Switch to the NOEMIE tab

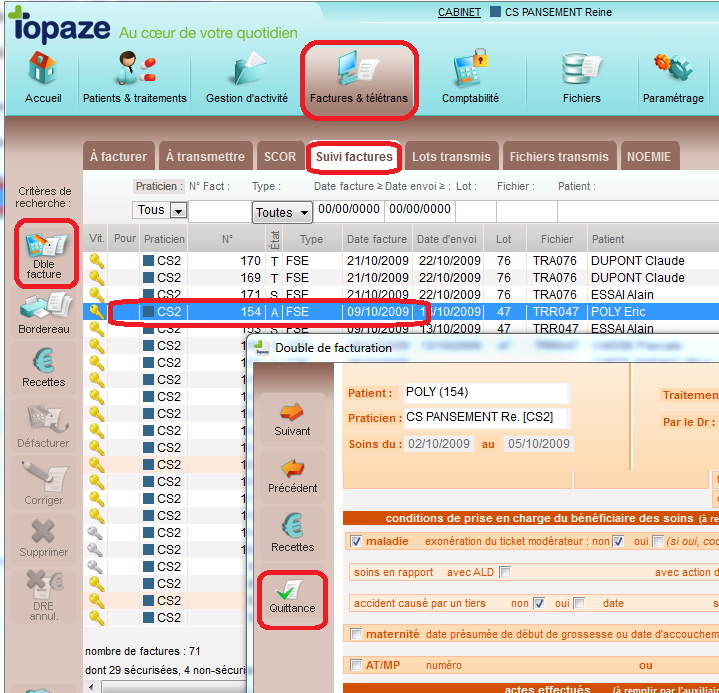[x=649, y=157]
